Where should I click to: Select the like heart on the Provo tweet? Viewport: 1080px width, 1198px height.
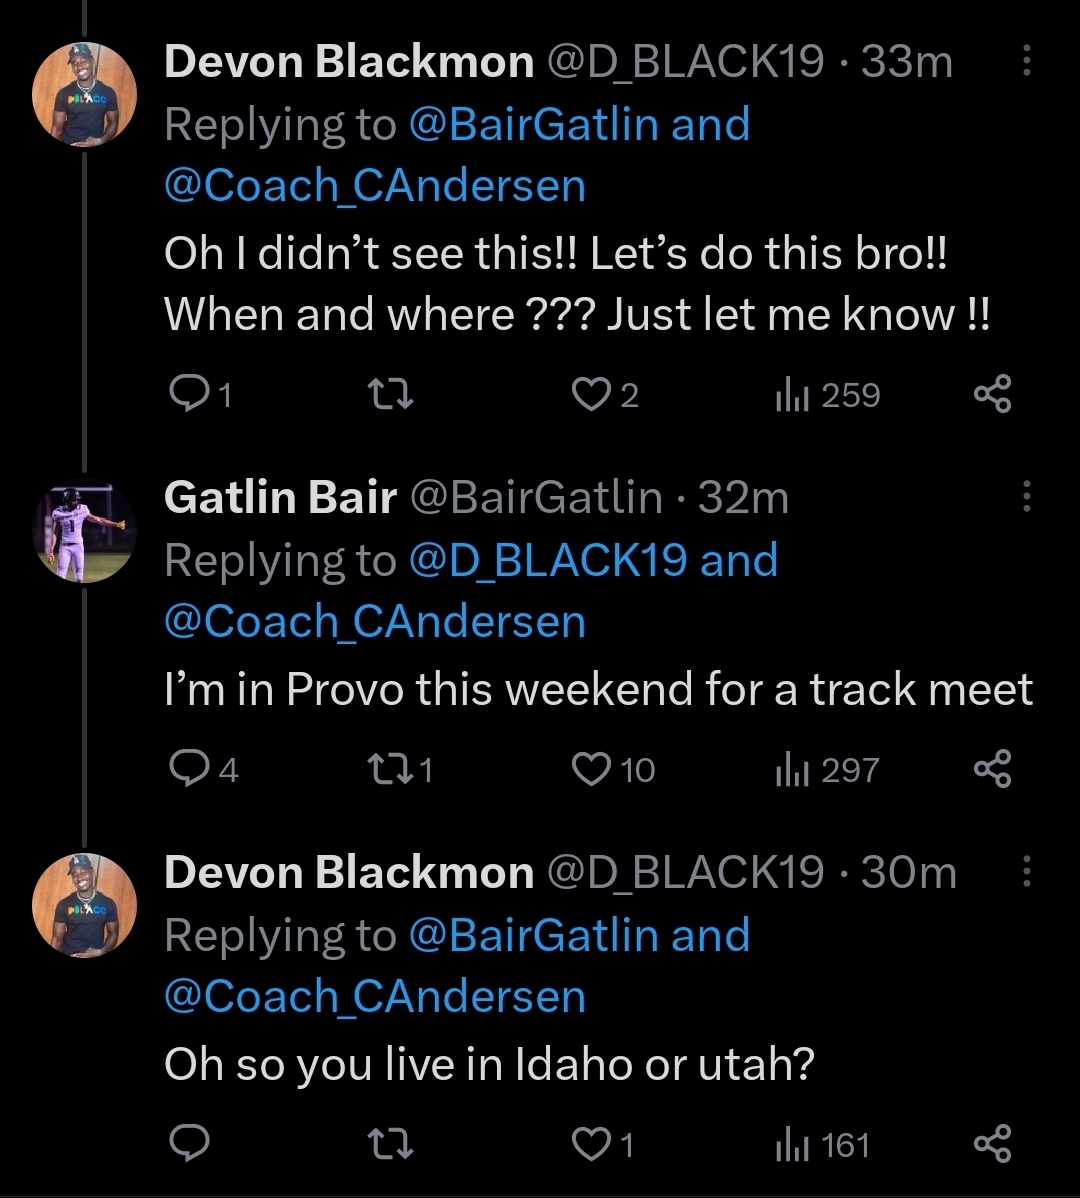(x=591, y=769)
